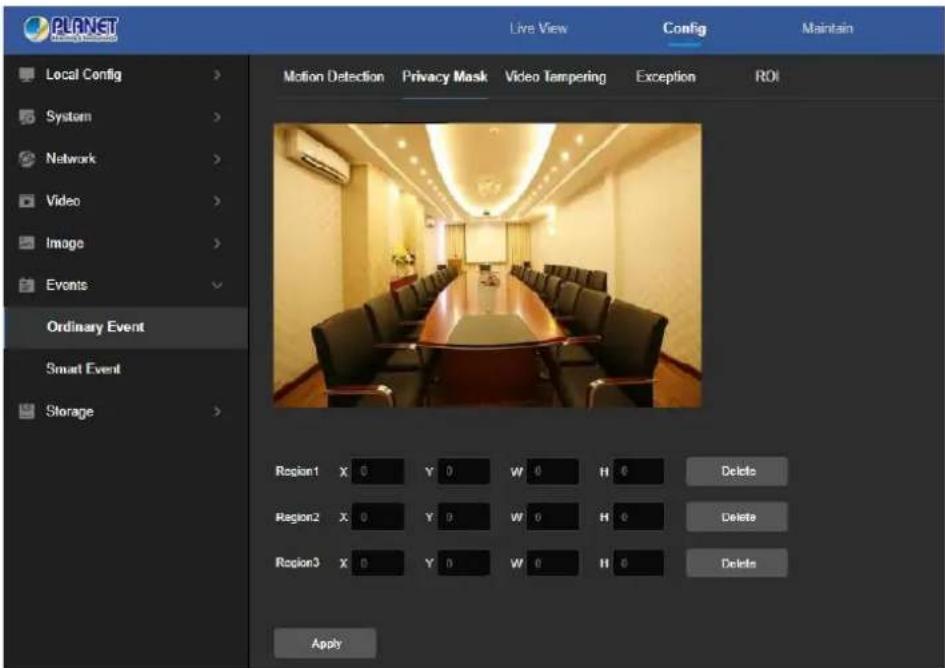Open the System menu item

point(126,117)
